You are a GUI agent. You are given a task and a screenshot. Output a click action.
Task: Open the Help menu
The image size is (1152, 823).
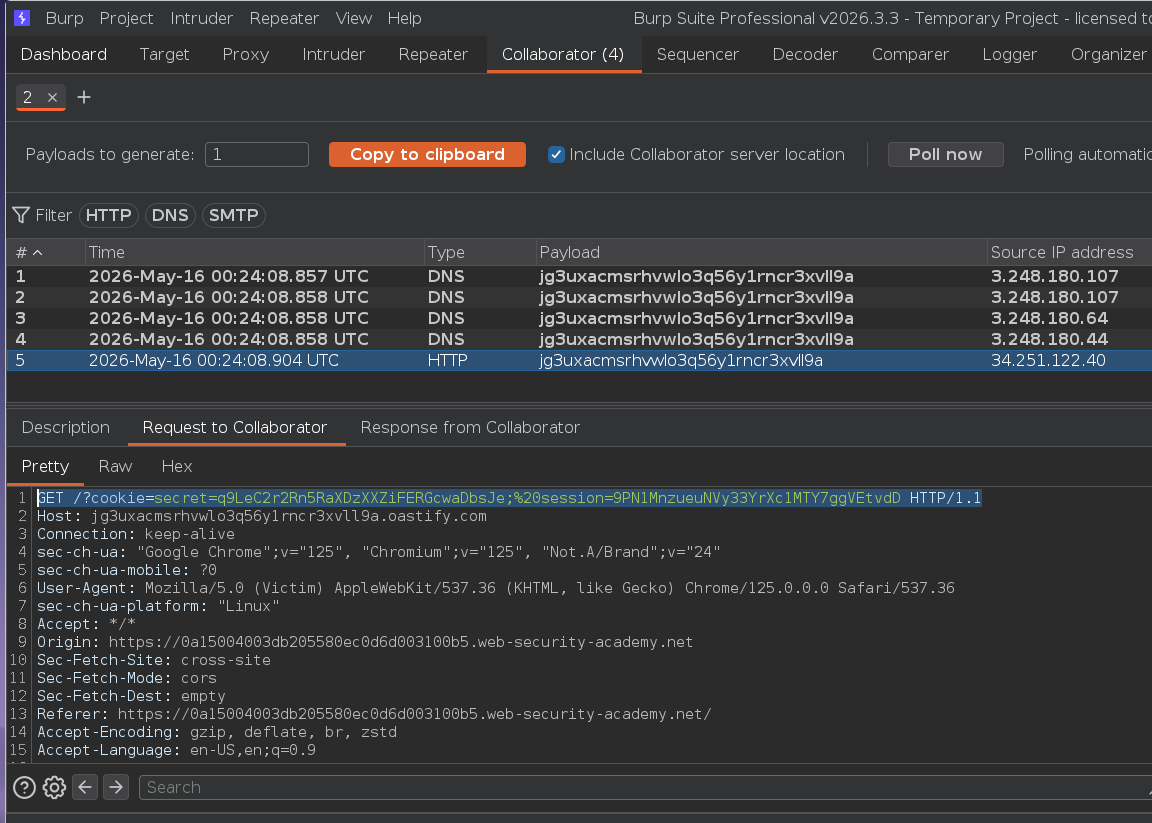point(405,18)
